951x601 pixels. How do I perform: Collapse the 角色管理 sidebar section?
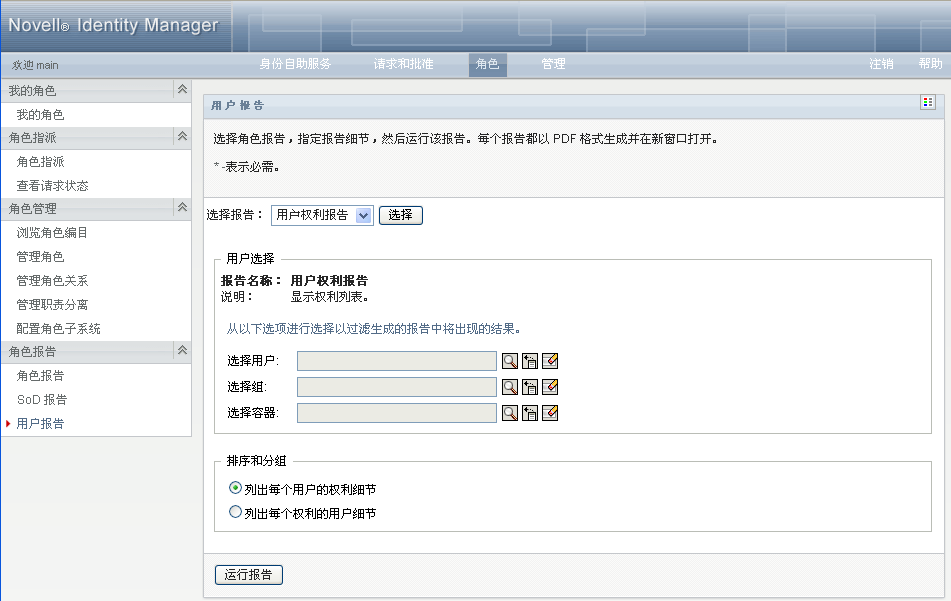182,208
